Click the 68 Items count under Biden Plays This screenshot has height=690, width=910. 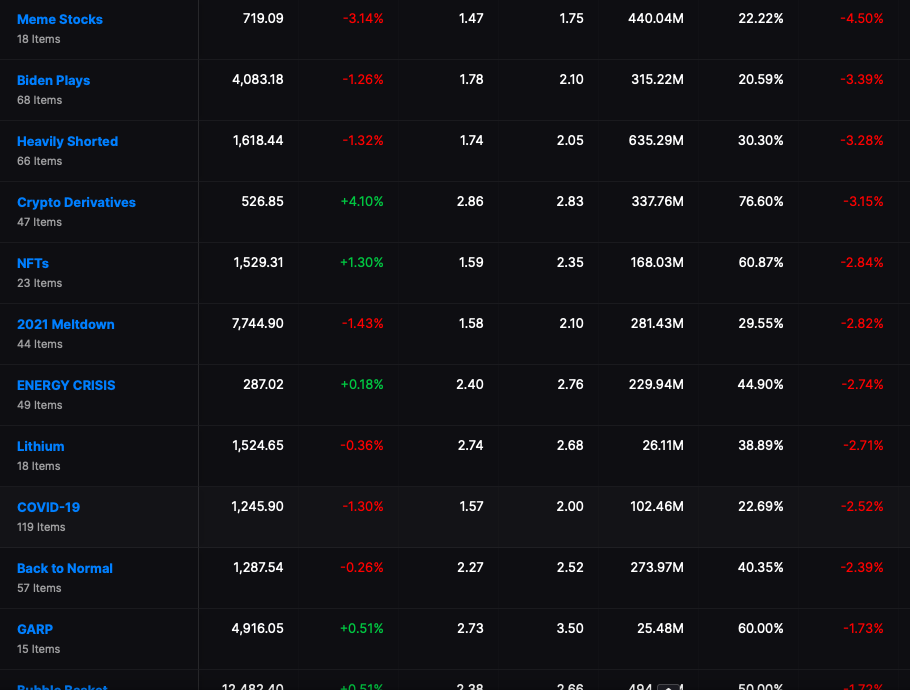[39, 100]
